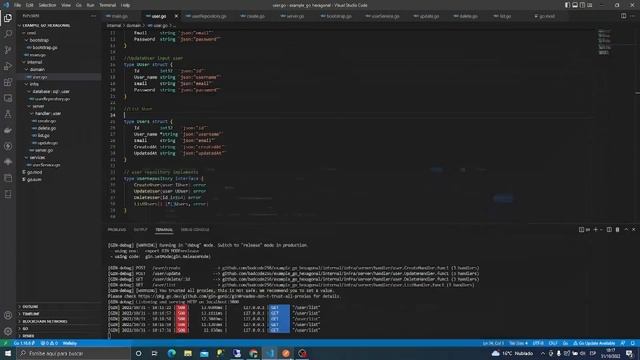Image resolution: width=640 pixels, height=360 pixels.
Task: Split the editor right
Action: [623, 16]
